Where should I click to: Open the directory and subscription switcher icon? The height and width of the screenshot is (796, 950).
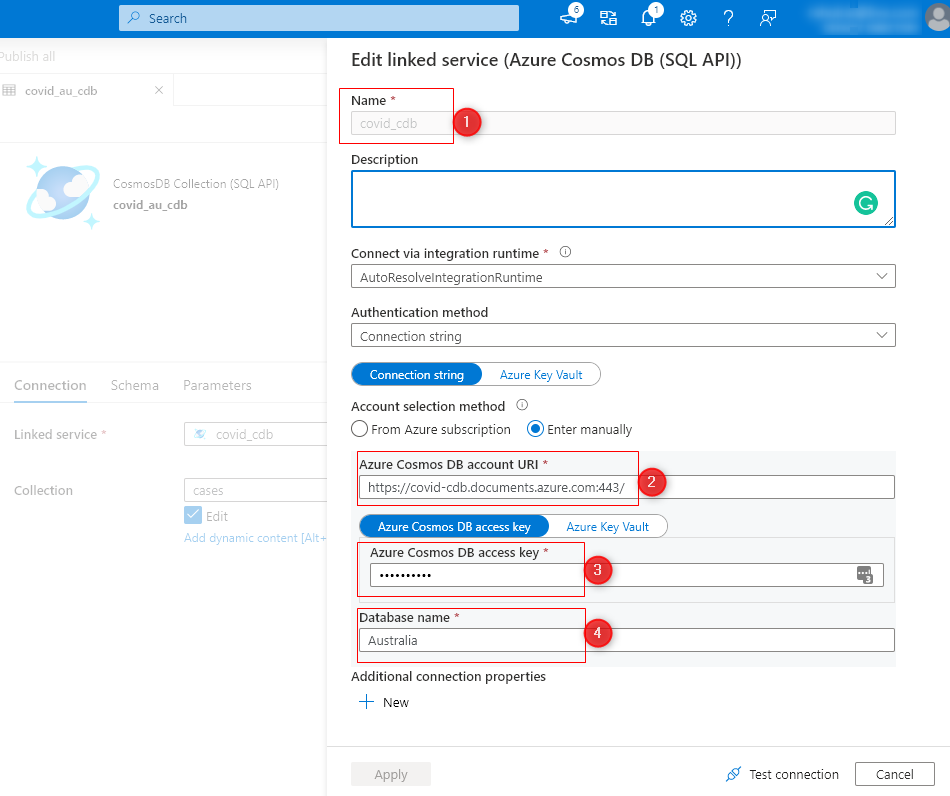(x=608, y=18)
